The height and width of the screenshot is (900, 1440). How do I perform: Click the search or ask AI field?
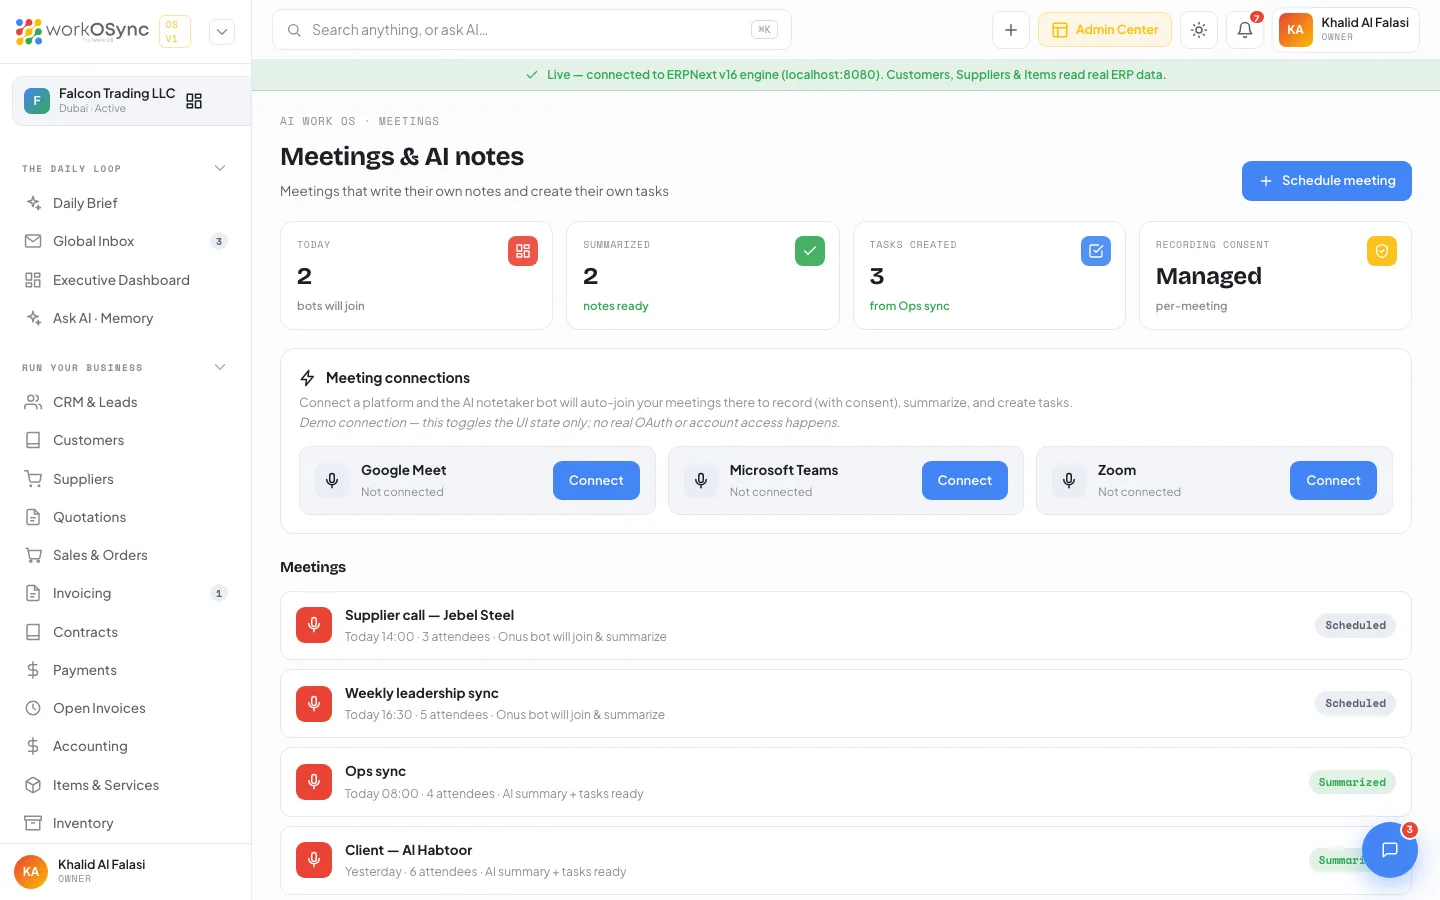tap(532, 30)
